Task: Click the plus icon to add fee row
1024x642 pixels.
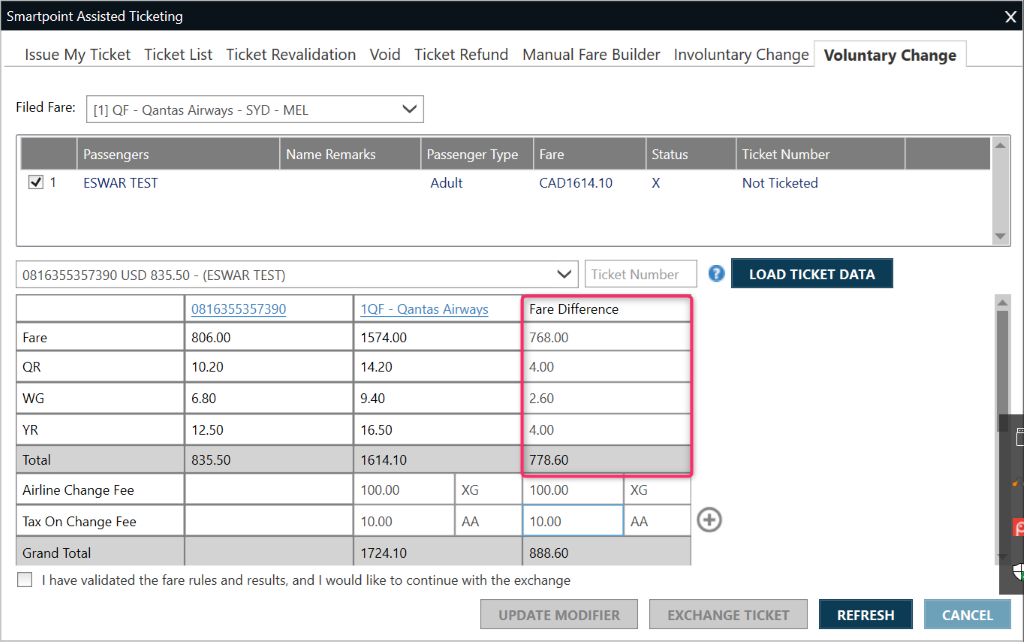Action: click(x=709, y=520)
